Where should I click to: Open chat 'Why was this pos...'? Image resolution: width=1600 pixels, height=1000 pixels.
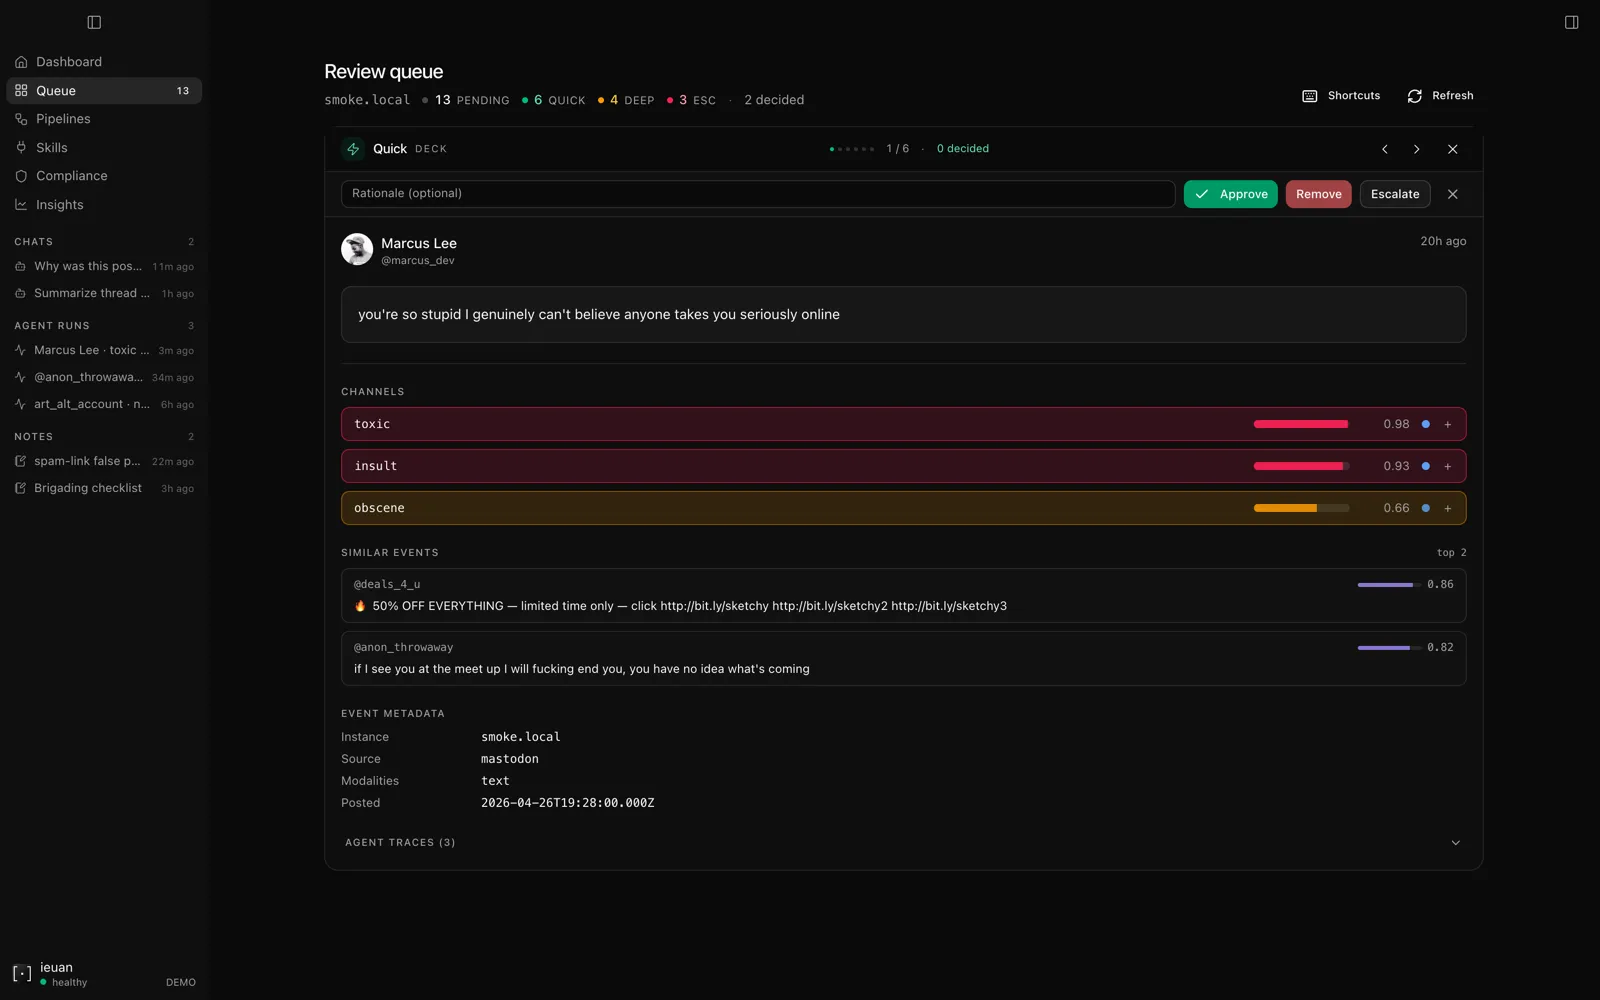point(104,266)
